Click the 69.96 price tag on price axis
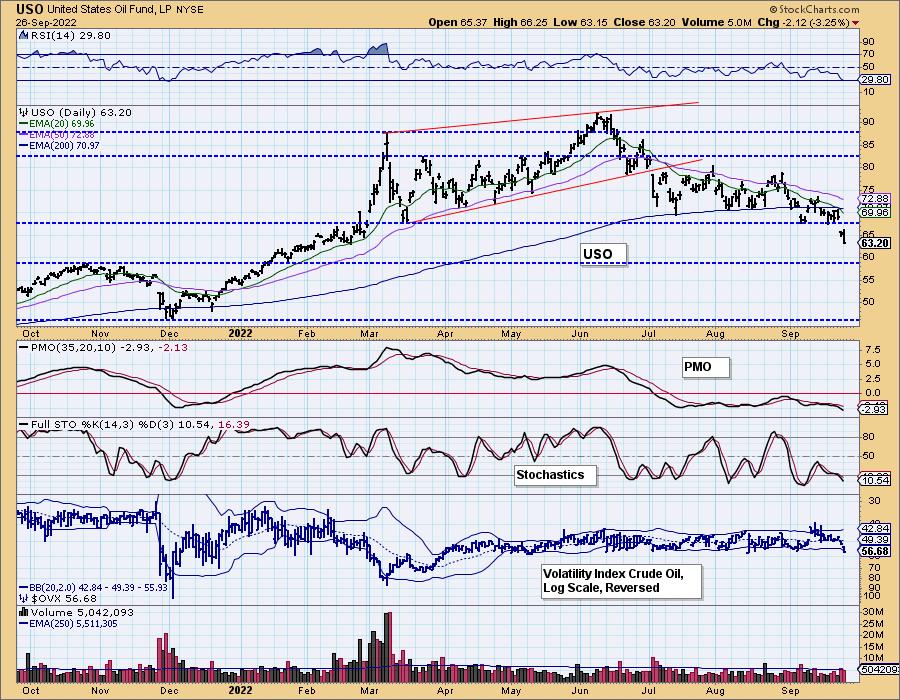The width and height of the screenshot is (900, 700). [876, 212]
